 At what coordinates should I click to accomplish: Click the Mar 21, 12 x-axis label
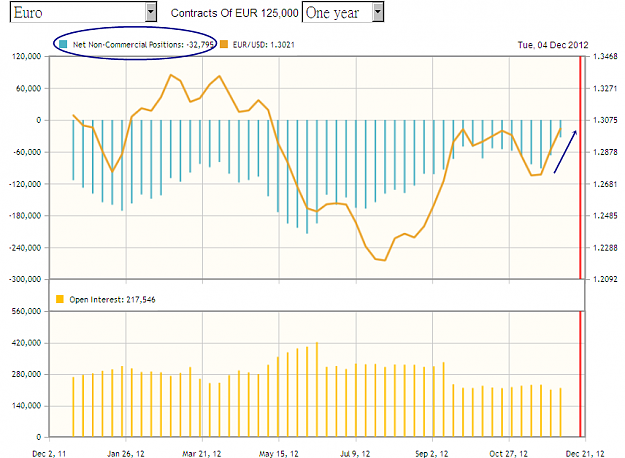(x=202, y=454)
